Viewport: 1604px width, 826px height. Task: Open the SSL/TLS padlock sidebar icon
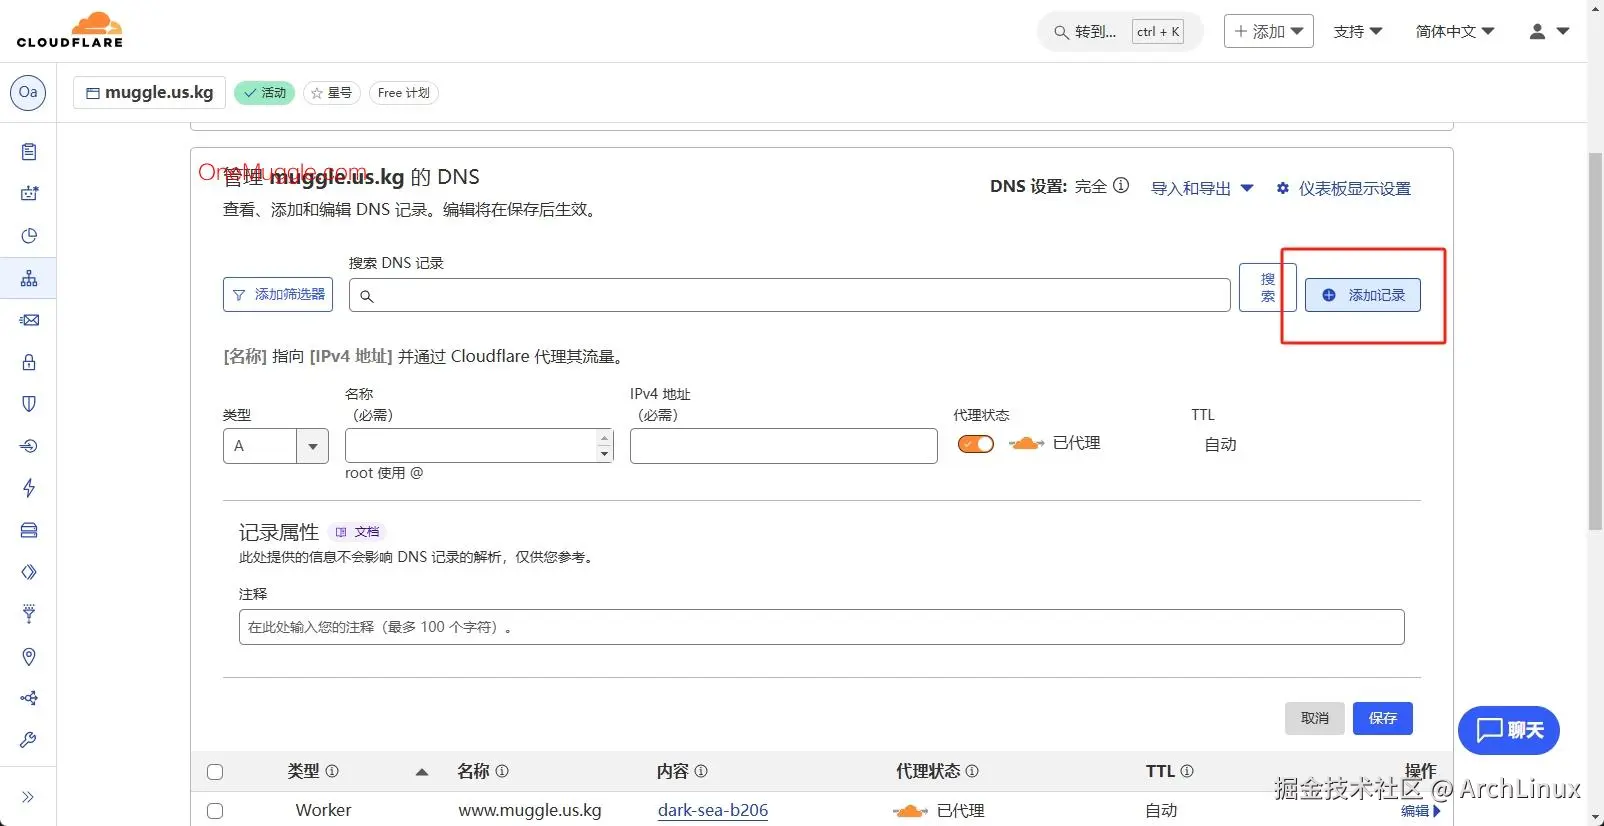[x=29, y=362]
